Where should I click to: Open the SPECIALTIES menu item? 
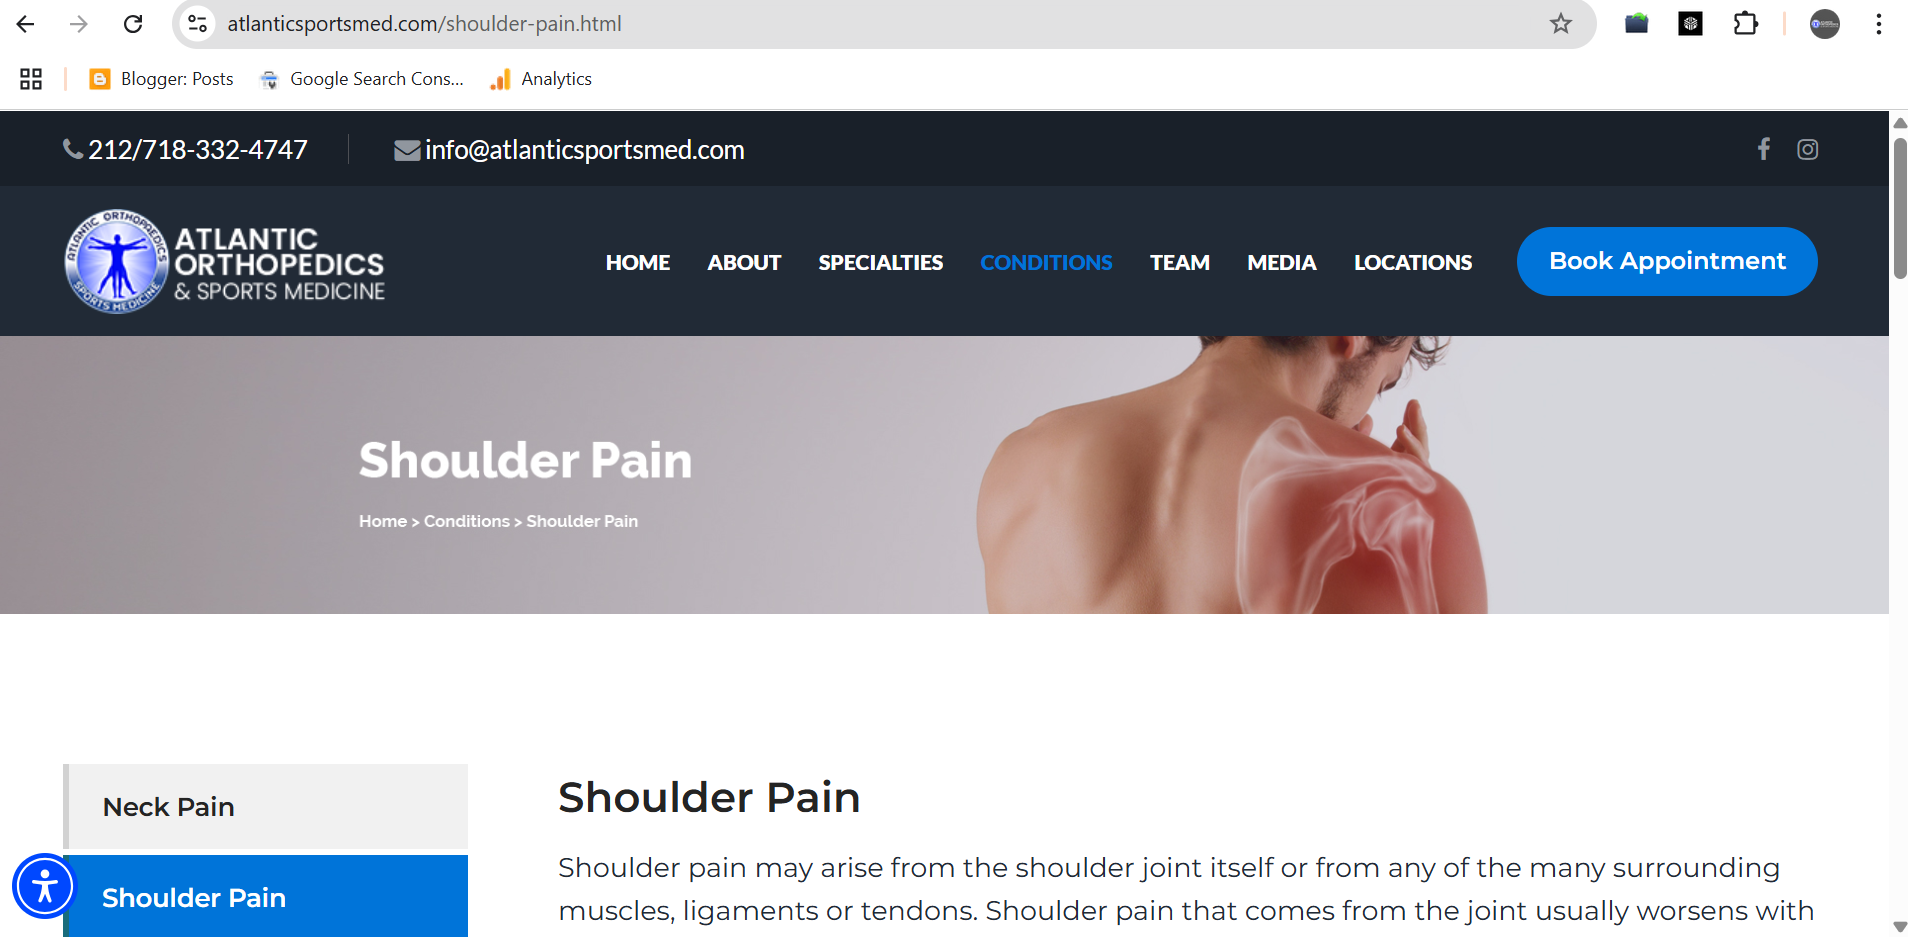[880, 262]
